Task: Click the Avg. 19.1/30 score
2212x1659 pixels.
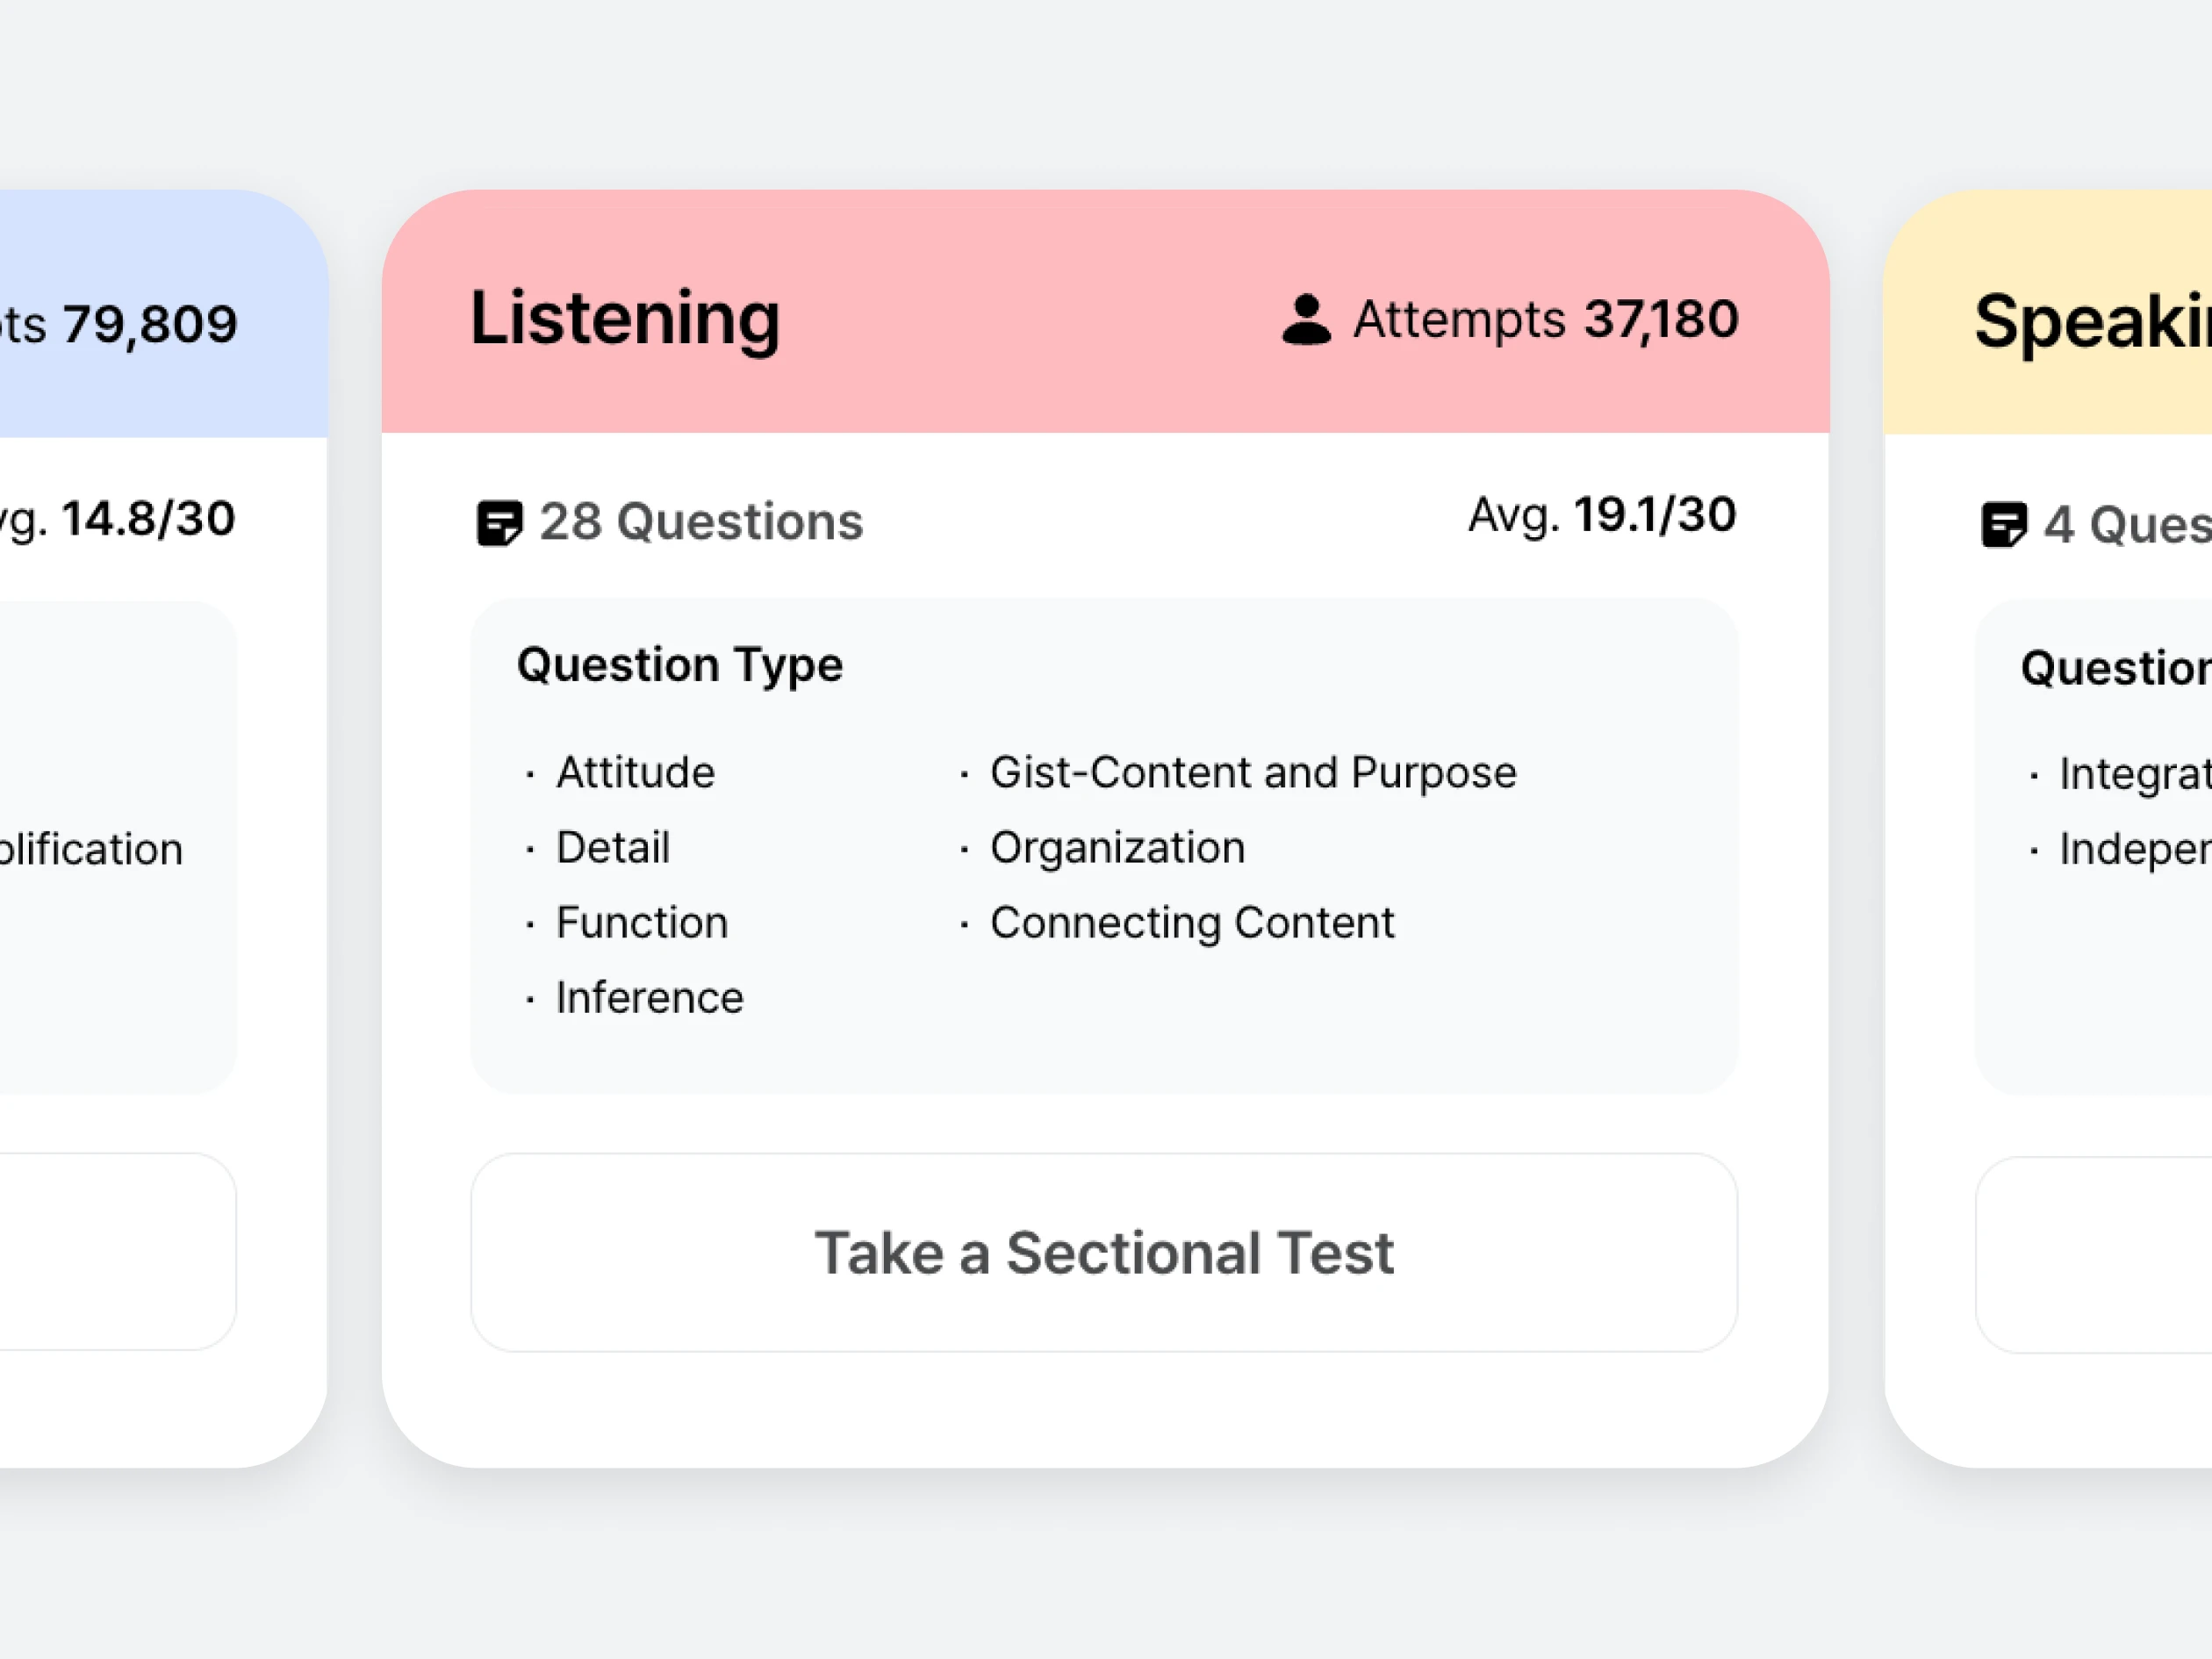Action: 1601,515
